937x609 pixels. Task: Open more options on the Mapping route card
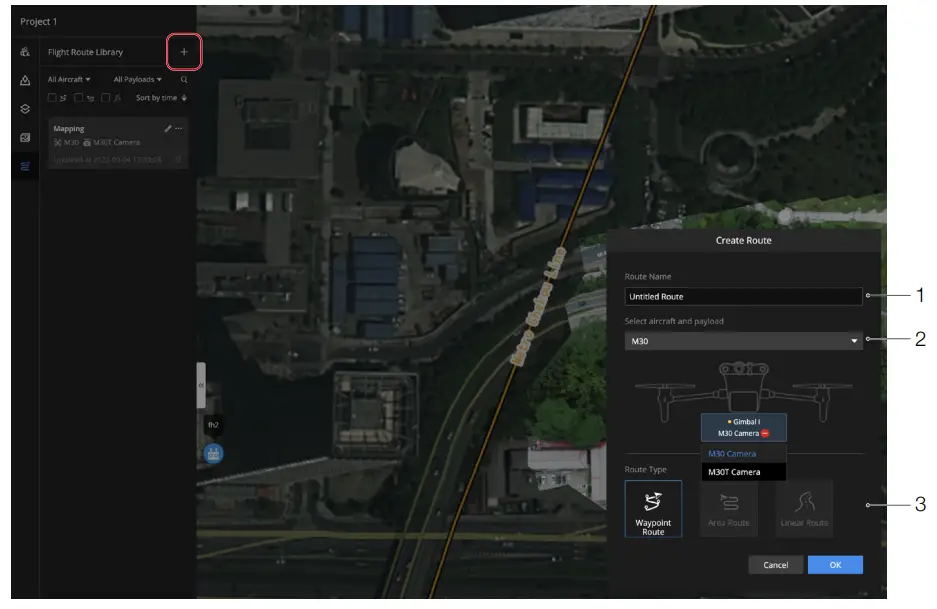[x=179, y=127]
